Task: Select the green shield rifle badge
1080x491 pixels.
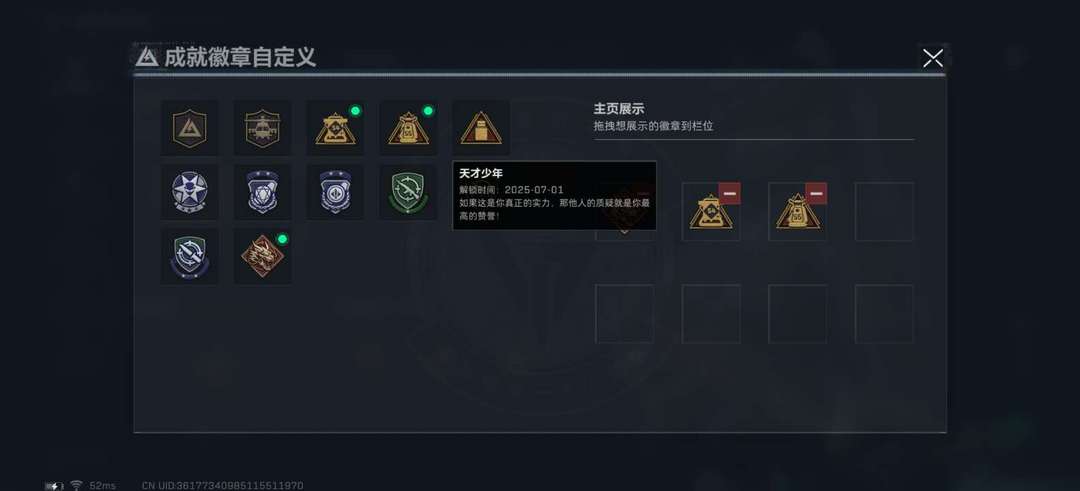Action: coord(408,192)
